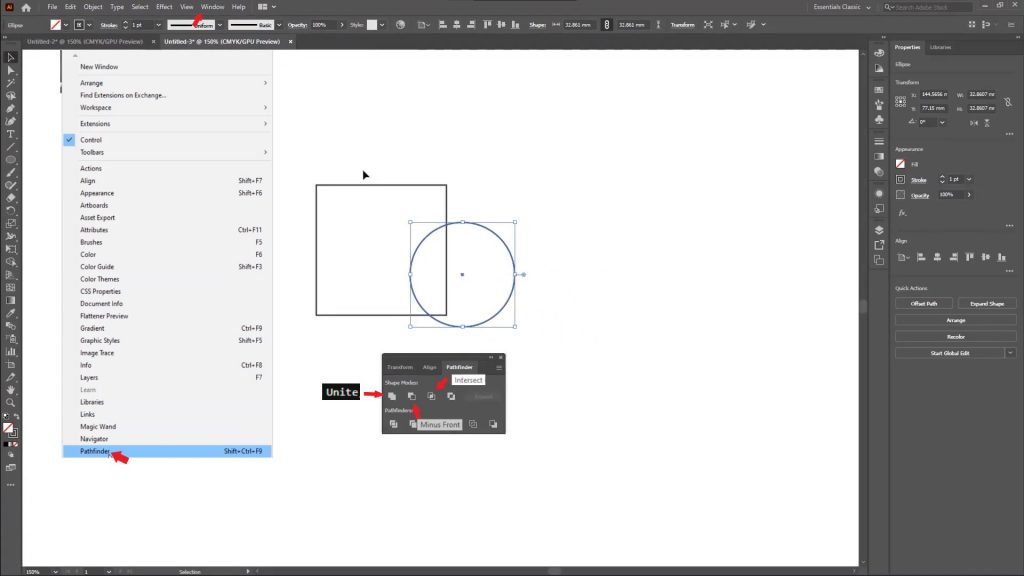The height and width of the screenshot is (576, 1024).
Task: Expand the Toolbars submenu
Action: pyautogui.click(x=167, y=152)
